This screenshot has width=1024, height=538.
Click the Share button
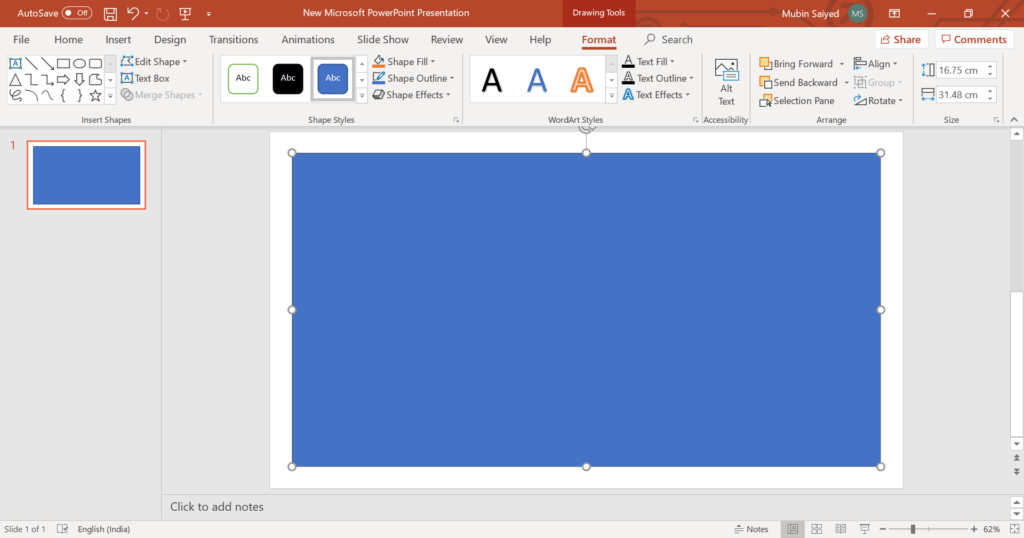900,40
